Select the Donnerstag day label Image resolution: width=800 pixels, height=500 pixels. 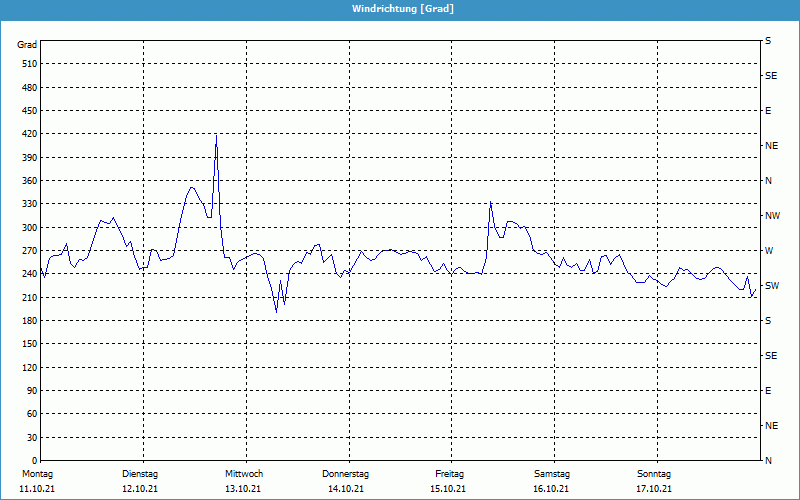(x=346, y=473)
